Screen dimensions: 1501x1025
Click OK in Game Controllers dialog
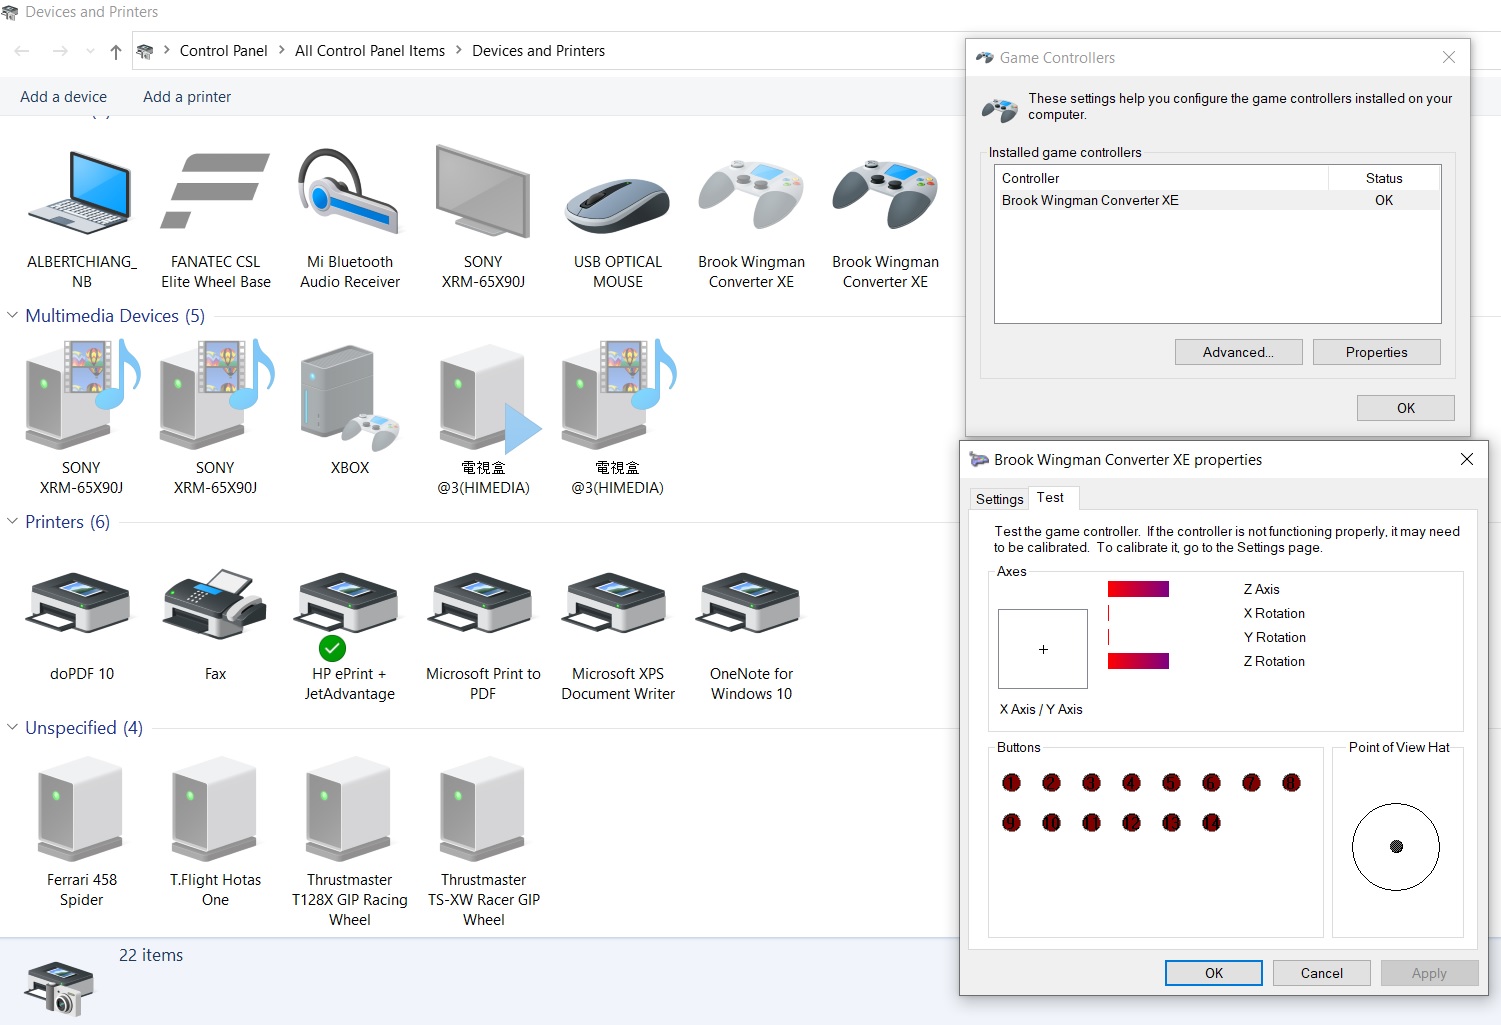(1405, 408)
